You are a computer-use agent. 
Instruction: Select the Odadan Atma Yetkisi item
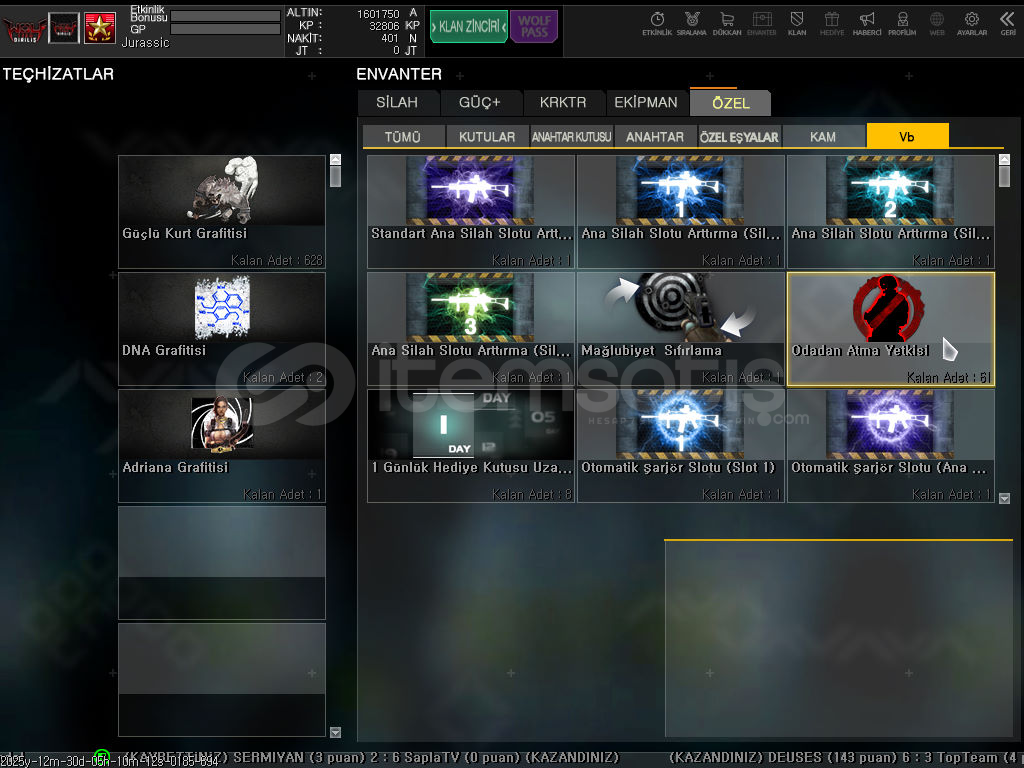(891, 328)
